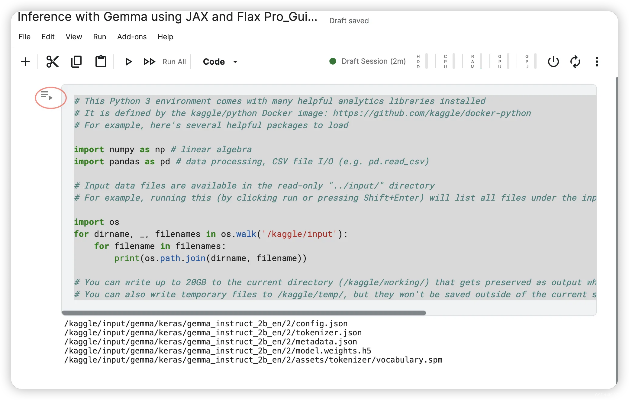
Task: Click the circled run button beside the cell
Action: coord(47,96)
